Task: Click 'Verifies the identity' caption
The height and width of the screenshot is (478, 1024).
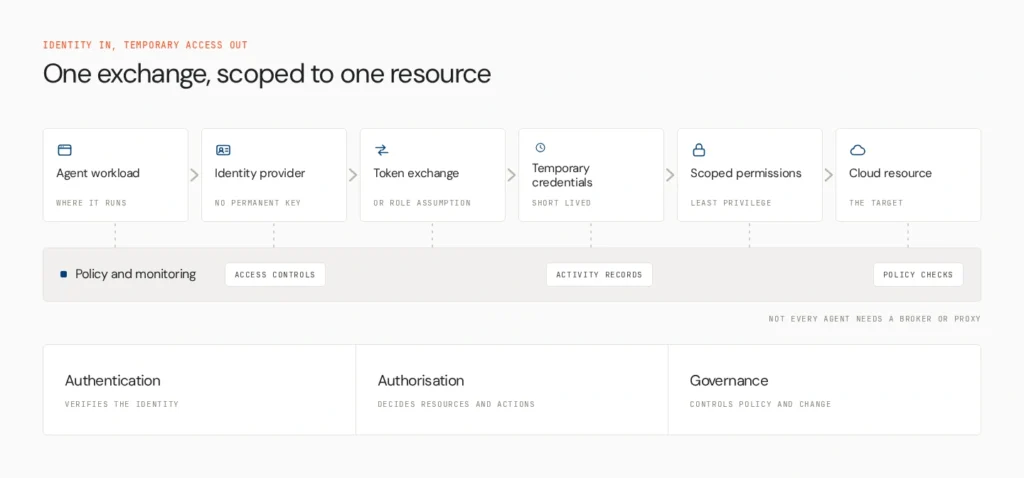Action: pyautogui.click(x=121, y=404)
